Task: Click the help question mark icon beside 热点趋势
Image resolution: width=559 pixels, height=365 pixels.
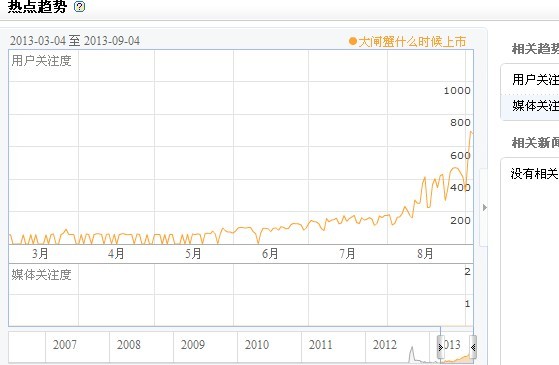Action: tap(79, 6)
